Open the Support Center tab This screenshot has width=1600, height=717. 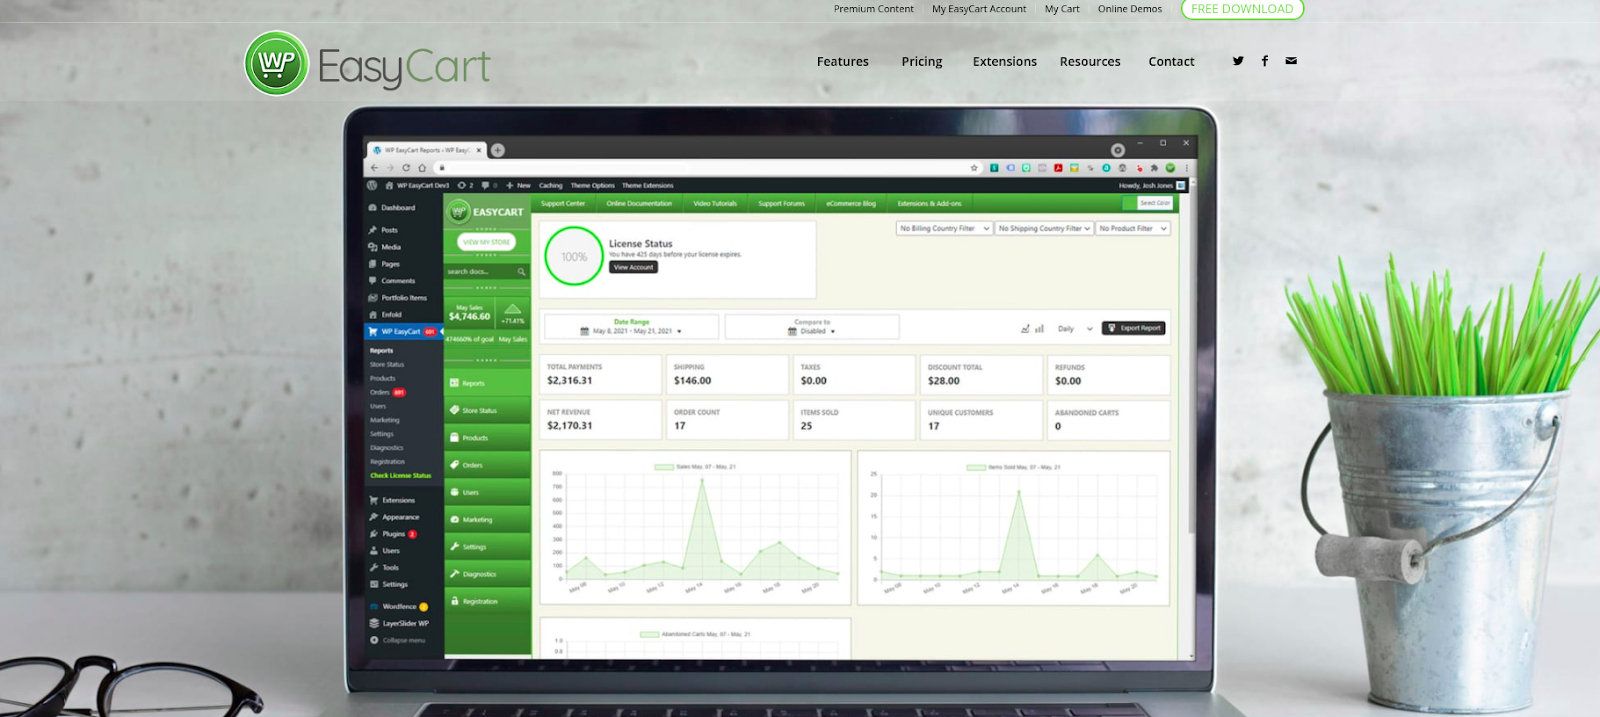pyautogui.click(x=563, y=203)
